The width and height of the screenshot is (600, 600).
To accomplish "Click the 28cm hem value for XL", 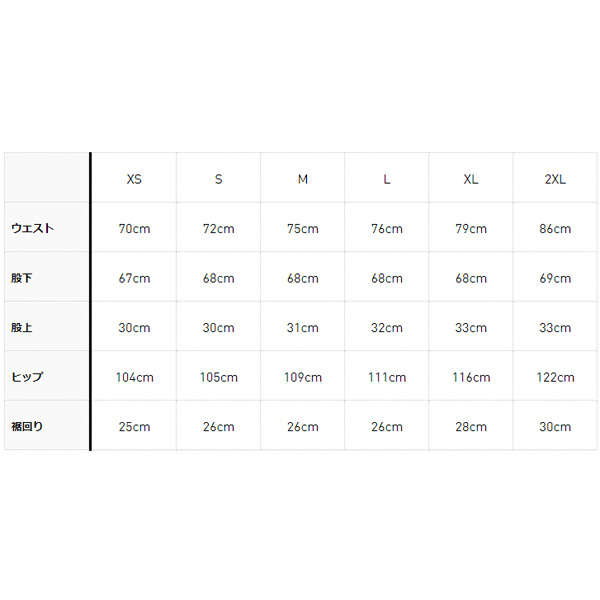I will point(471,427).
